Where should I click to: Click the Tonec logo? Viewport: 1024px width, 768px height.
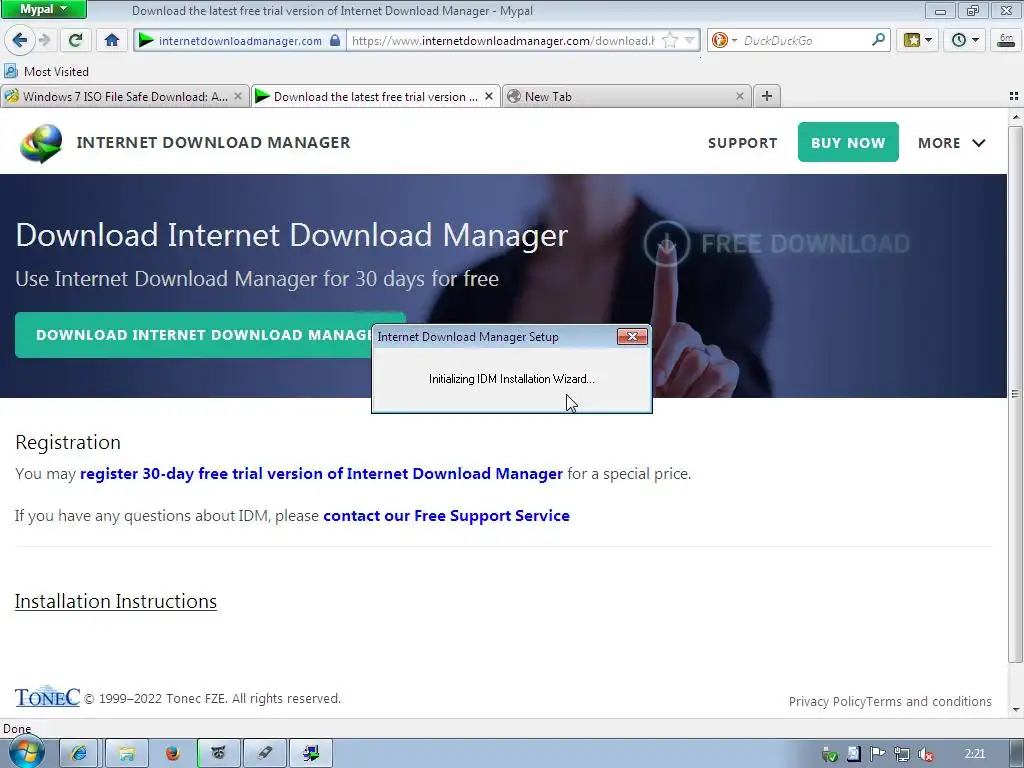pyautogui.click(x=47, y=696)
